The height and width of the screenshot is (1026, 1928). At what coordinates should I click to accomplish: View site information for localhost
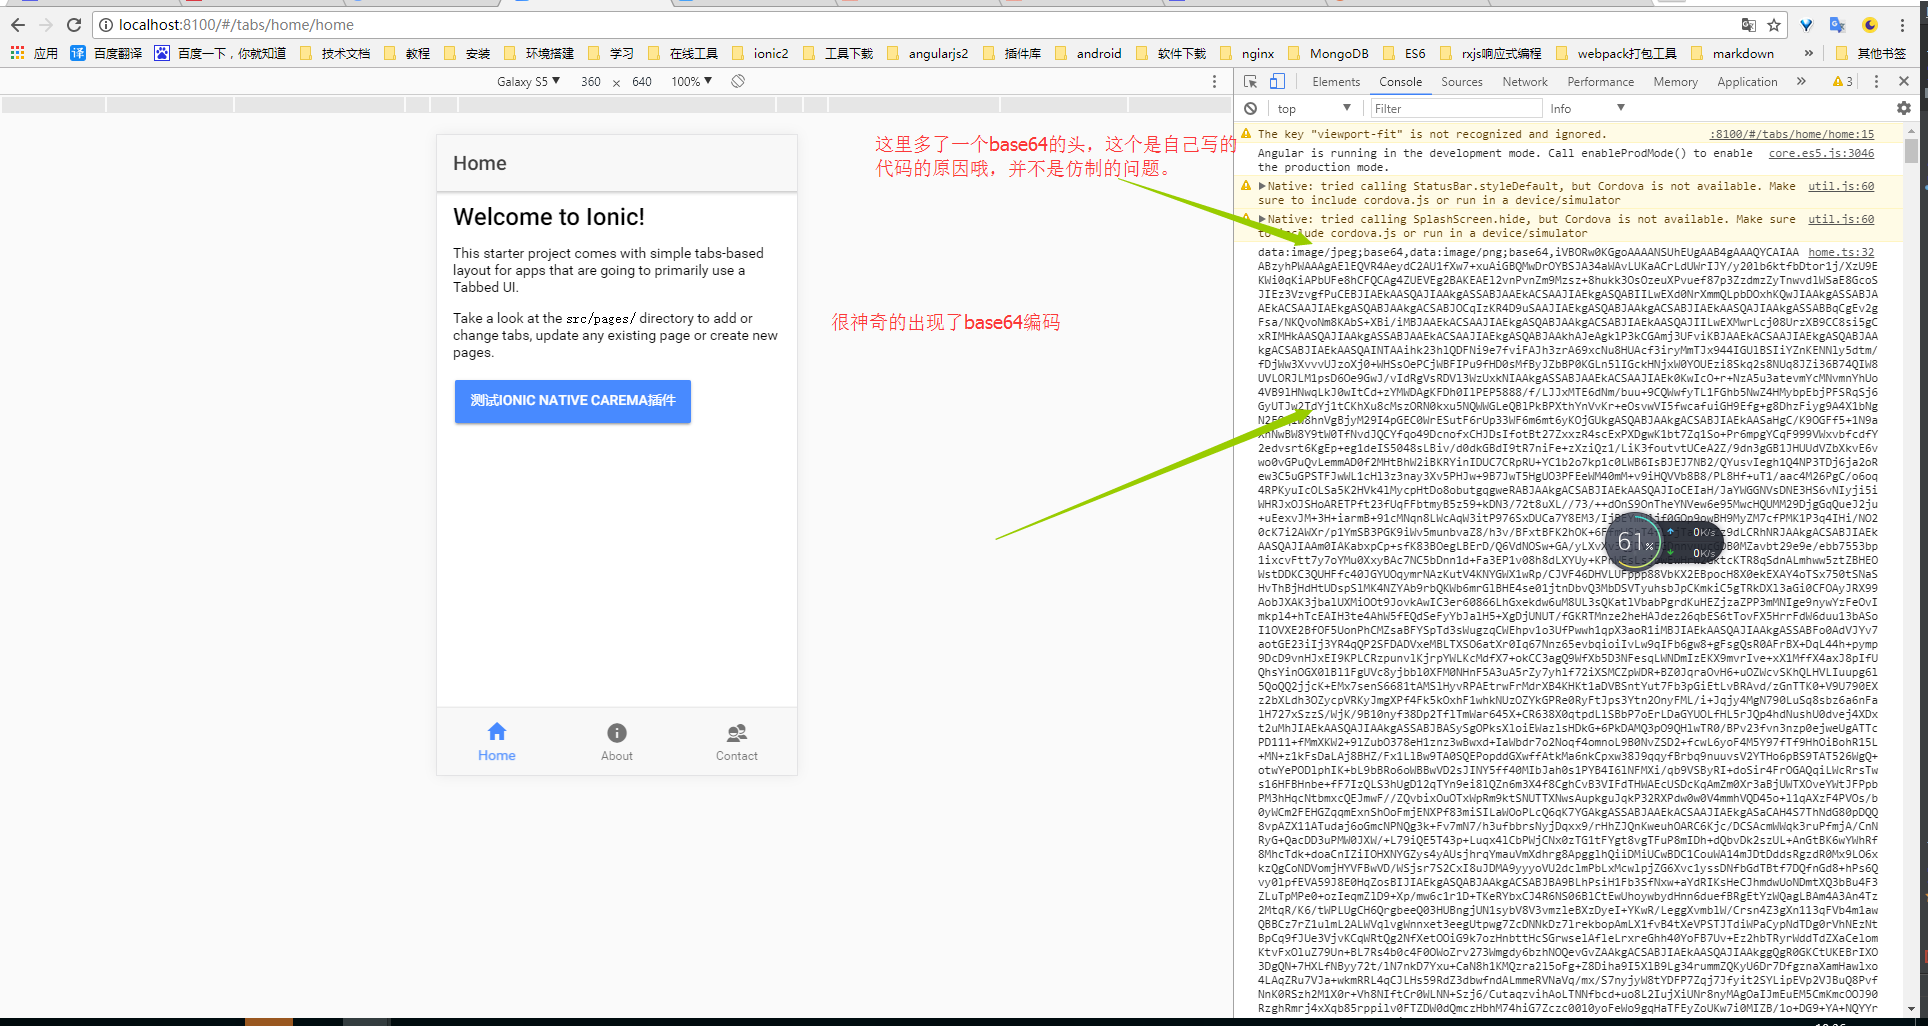click(x=106, y=25)
